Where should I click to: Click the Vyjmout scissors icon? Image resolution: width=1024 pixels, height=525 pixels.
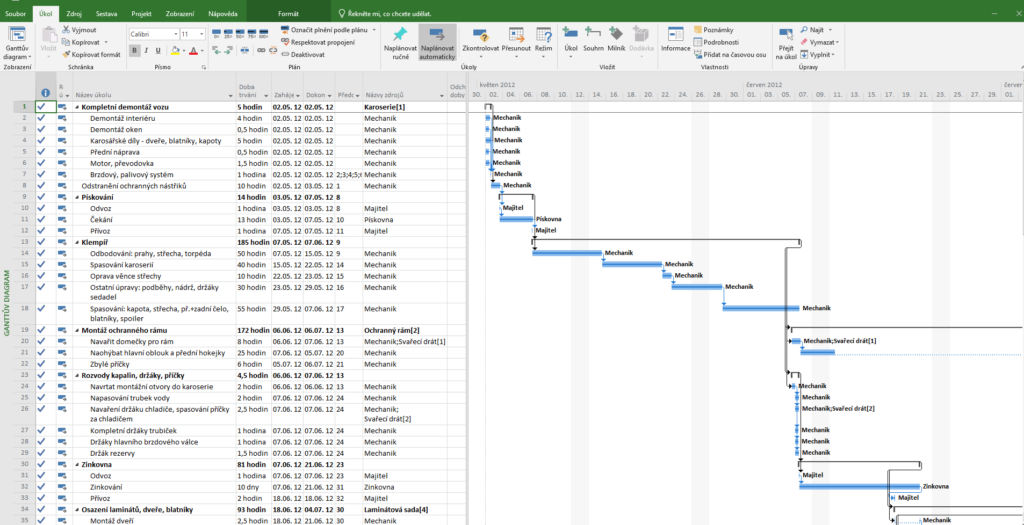65,31
